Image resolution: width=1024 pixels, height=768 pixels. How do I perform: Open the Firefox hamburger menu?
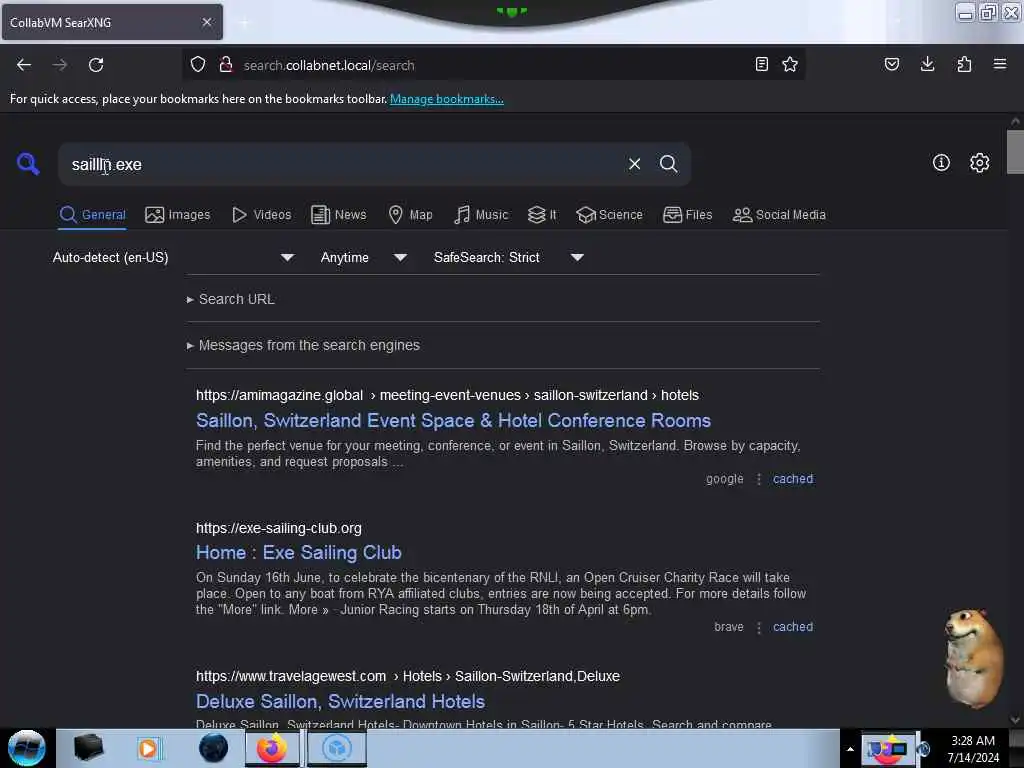1000,64
